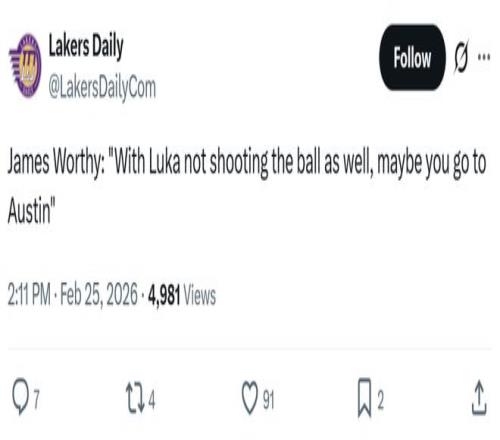Open the share upload arrow icon
Viewport: 500px width, 440px height.
pos(479,397)
